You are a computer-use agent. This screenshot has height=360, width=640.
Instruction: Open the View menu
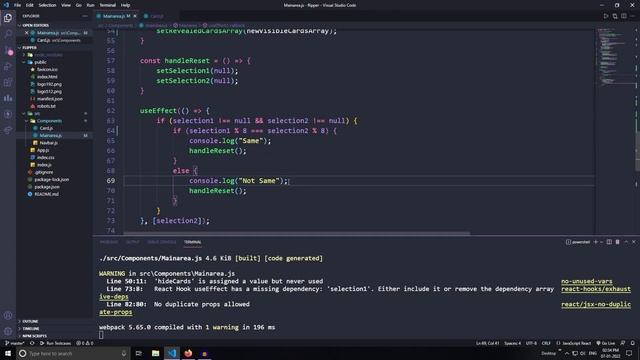tap(66, 5)
